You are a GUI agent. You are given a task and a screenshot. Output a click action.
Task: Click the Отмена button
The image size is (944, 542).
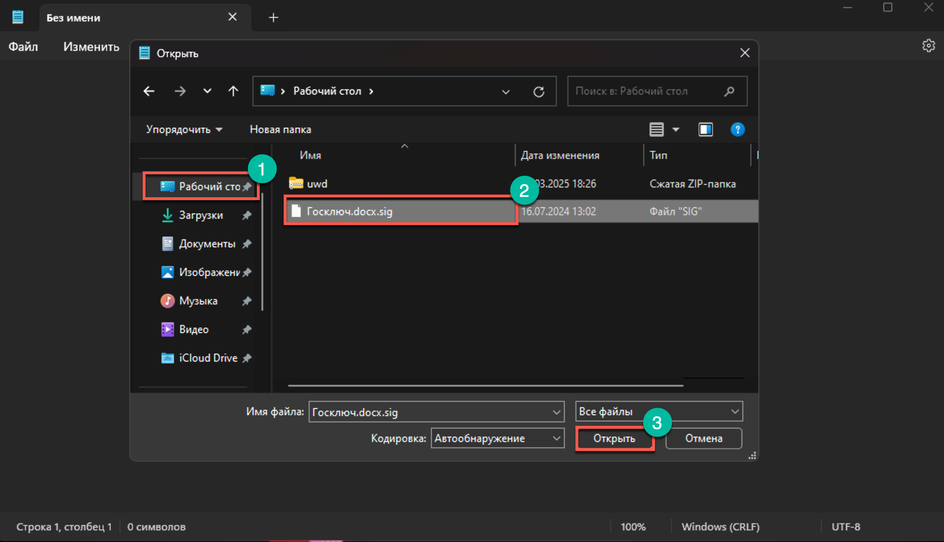point(703,438)
